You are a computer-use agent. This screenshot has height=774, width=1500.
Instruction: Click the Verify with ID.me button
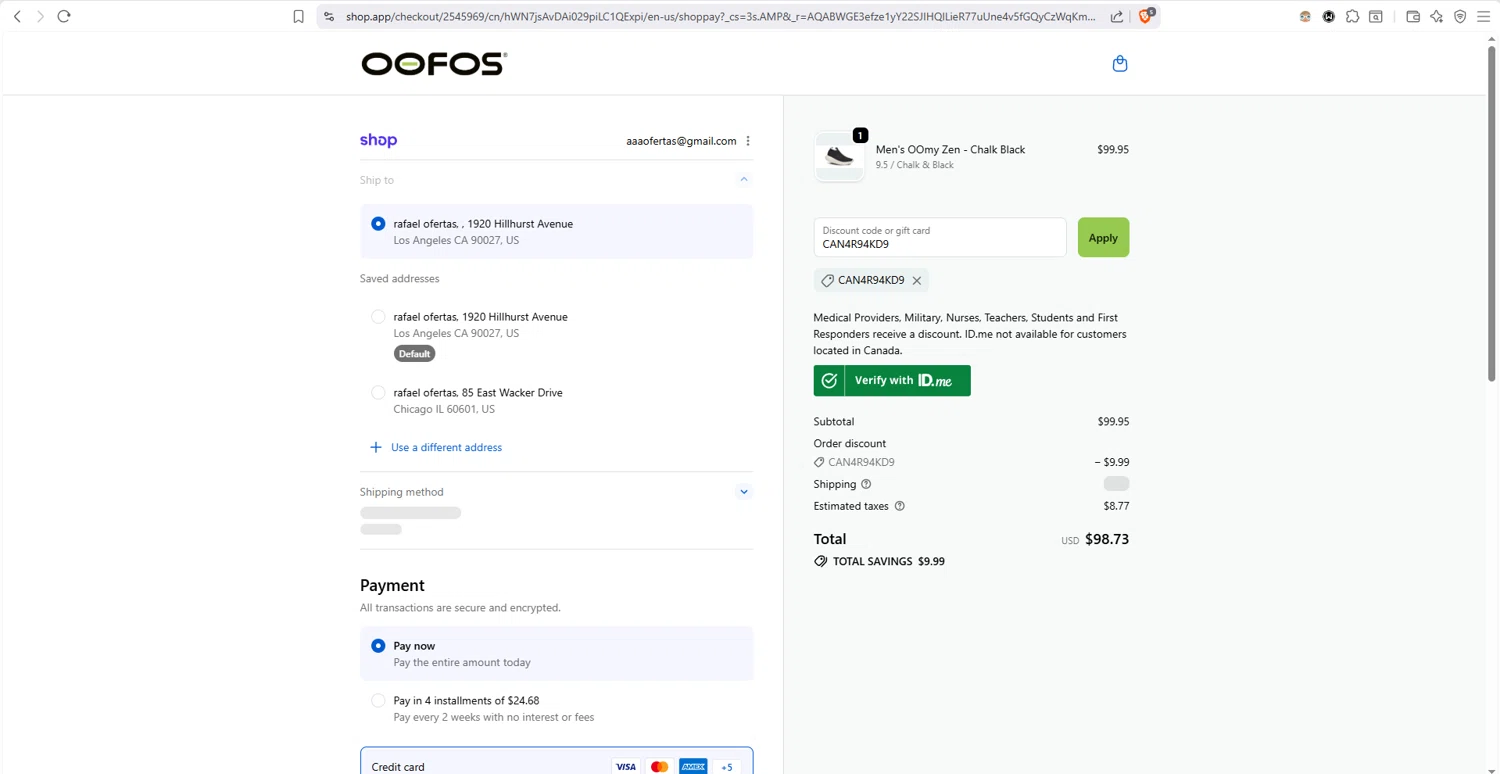pos(892,381)
